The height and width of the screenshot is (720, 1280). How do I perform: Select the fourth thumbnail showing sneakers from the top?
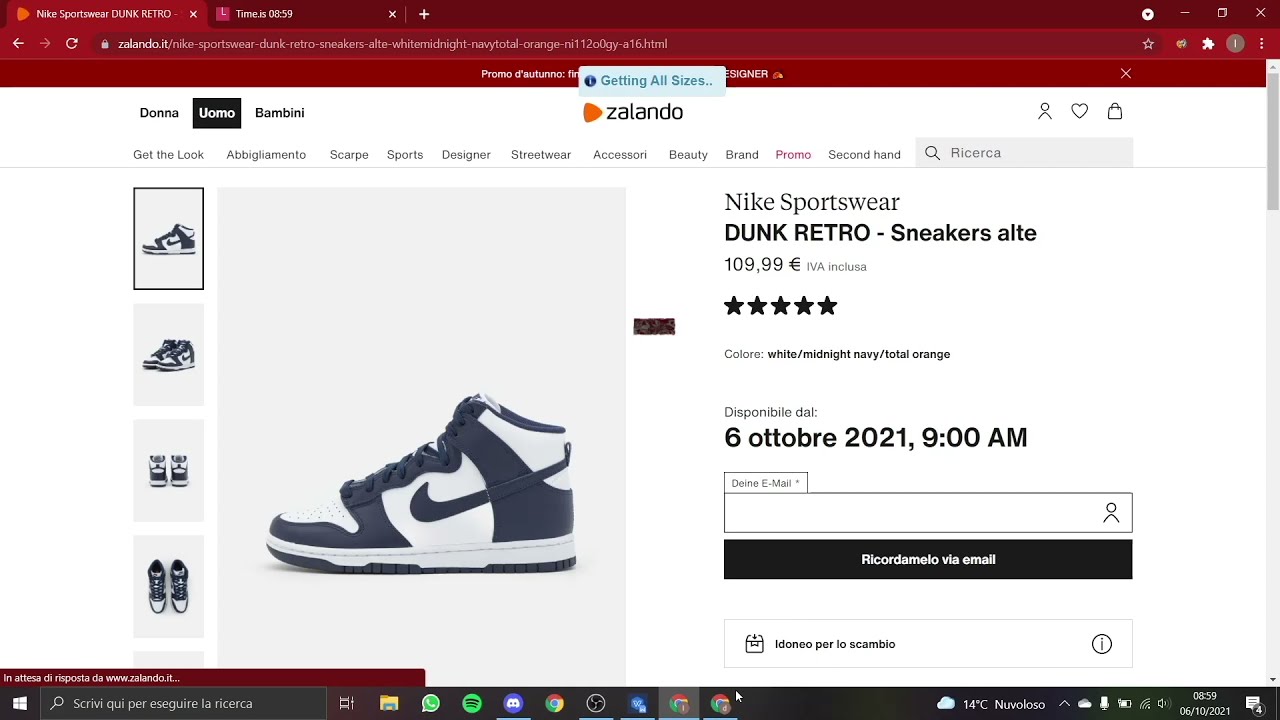[x=168, y=586]
